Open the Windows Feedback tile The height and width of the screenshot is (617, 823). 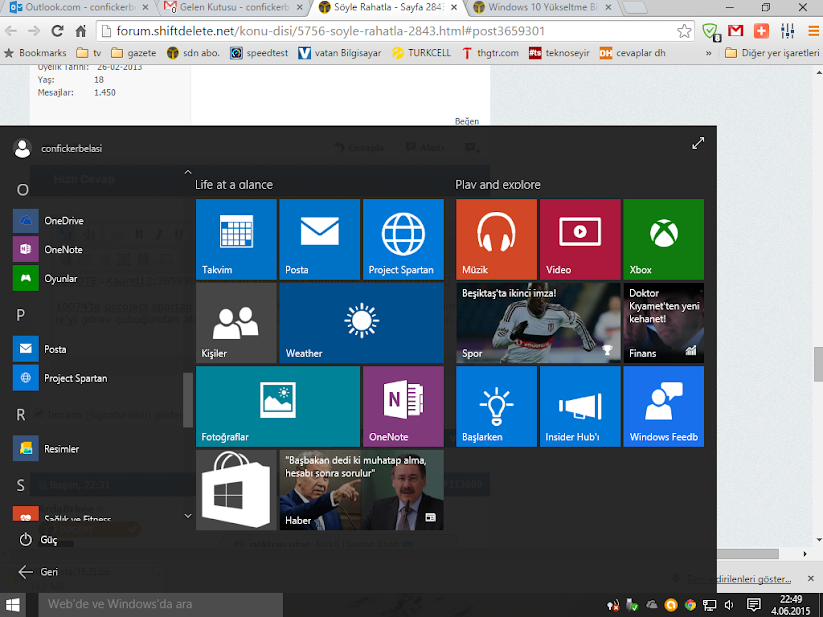(663, 407)
